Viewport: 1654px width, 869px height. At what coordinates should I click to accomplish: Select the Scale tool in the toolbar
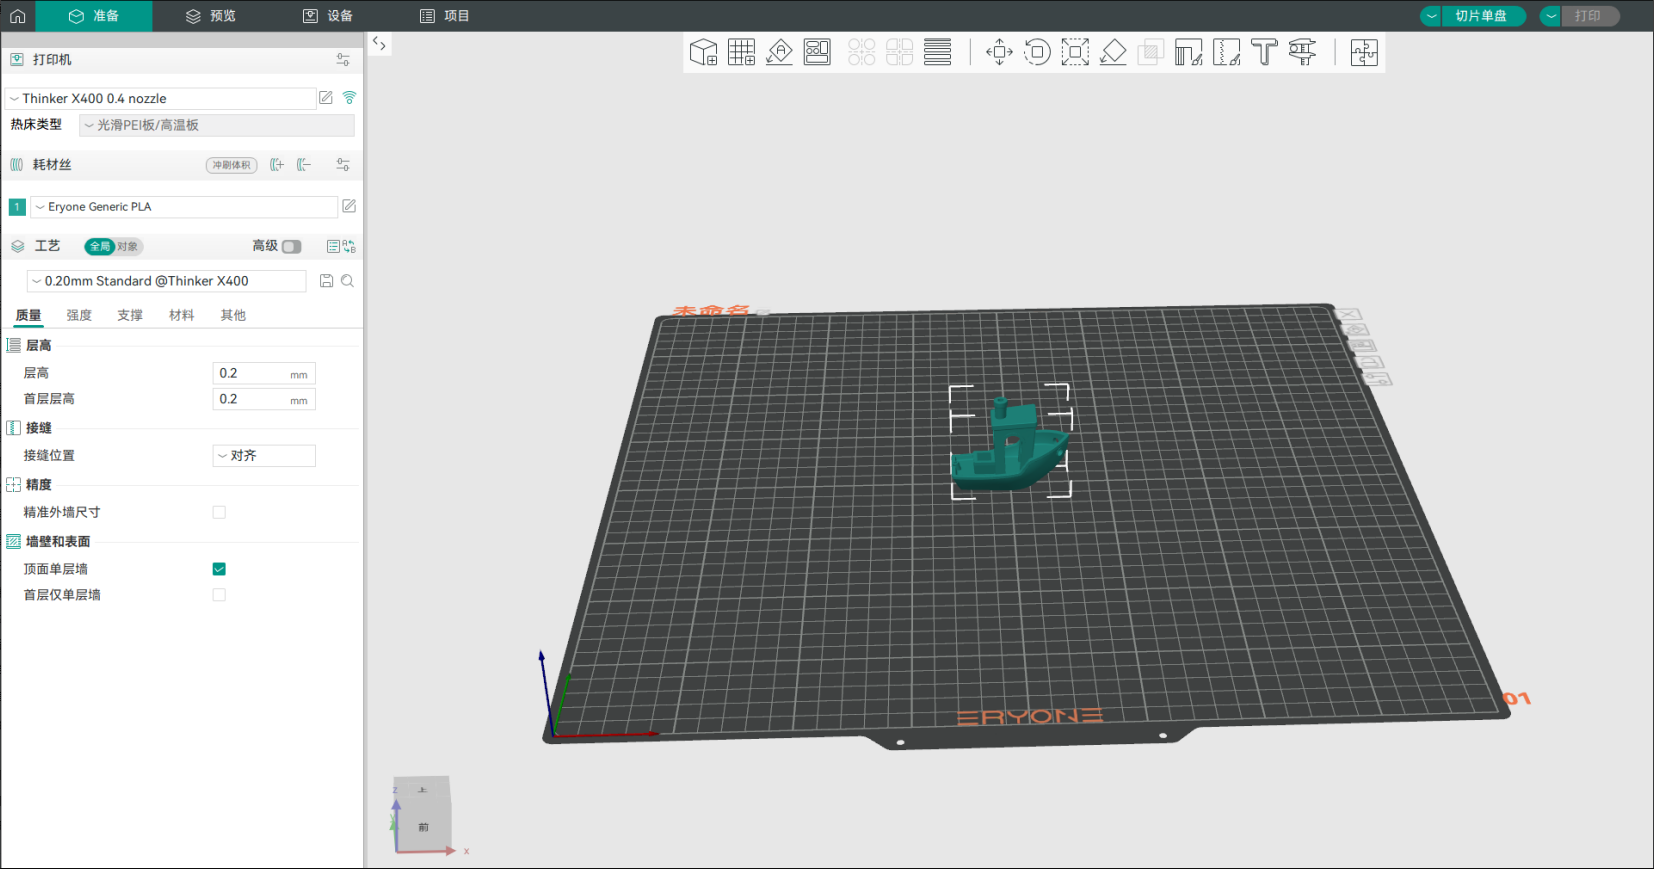coord(1075,52)
